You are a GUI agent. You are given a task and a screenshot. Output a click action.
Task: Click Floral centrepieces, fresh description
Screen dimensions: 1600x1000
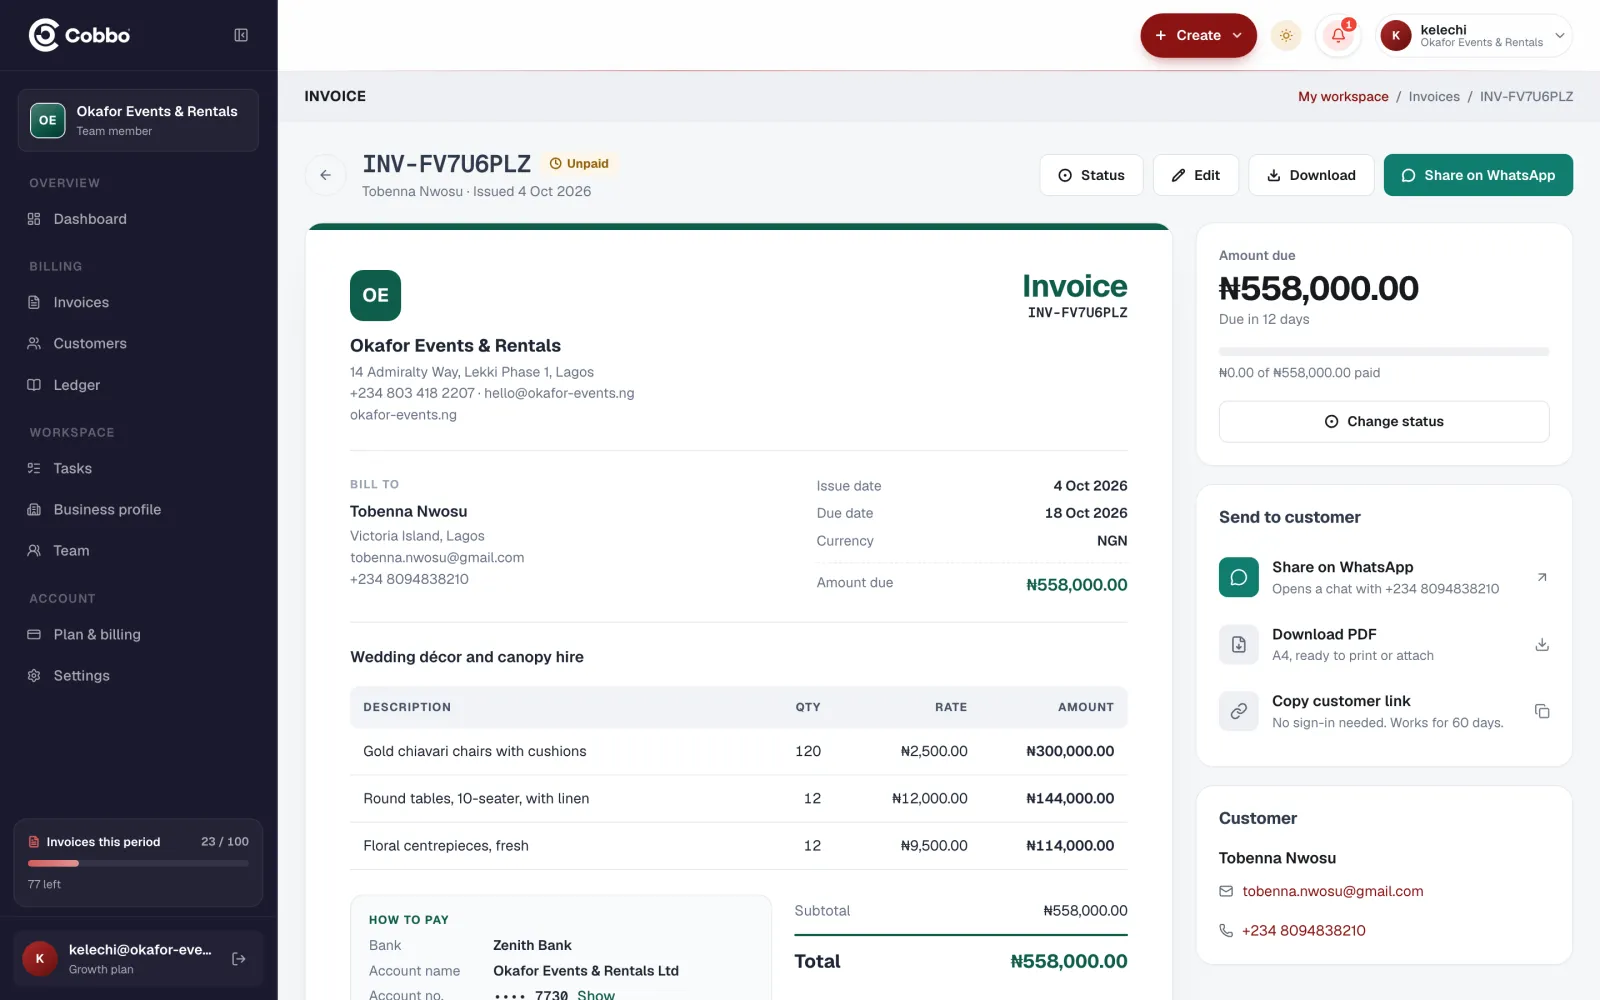446,845
